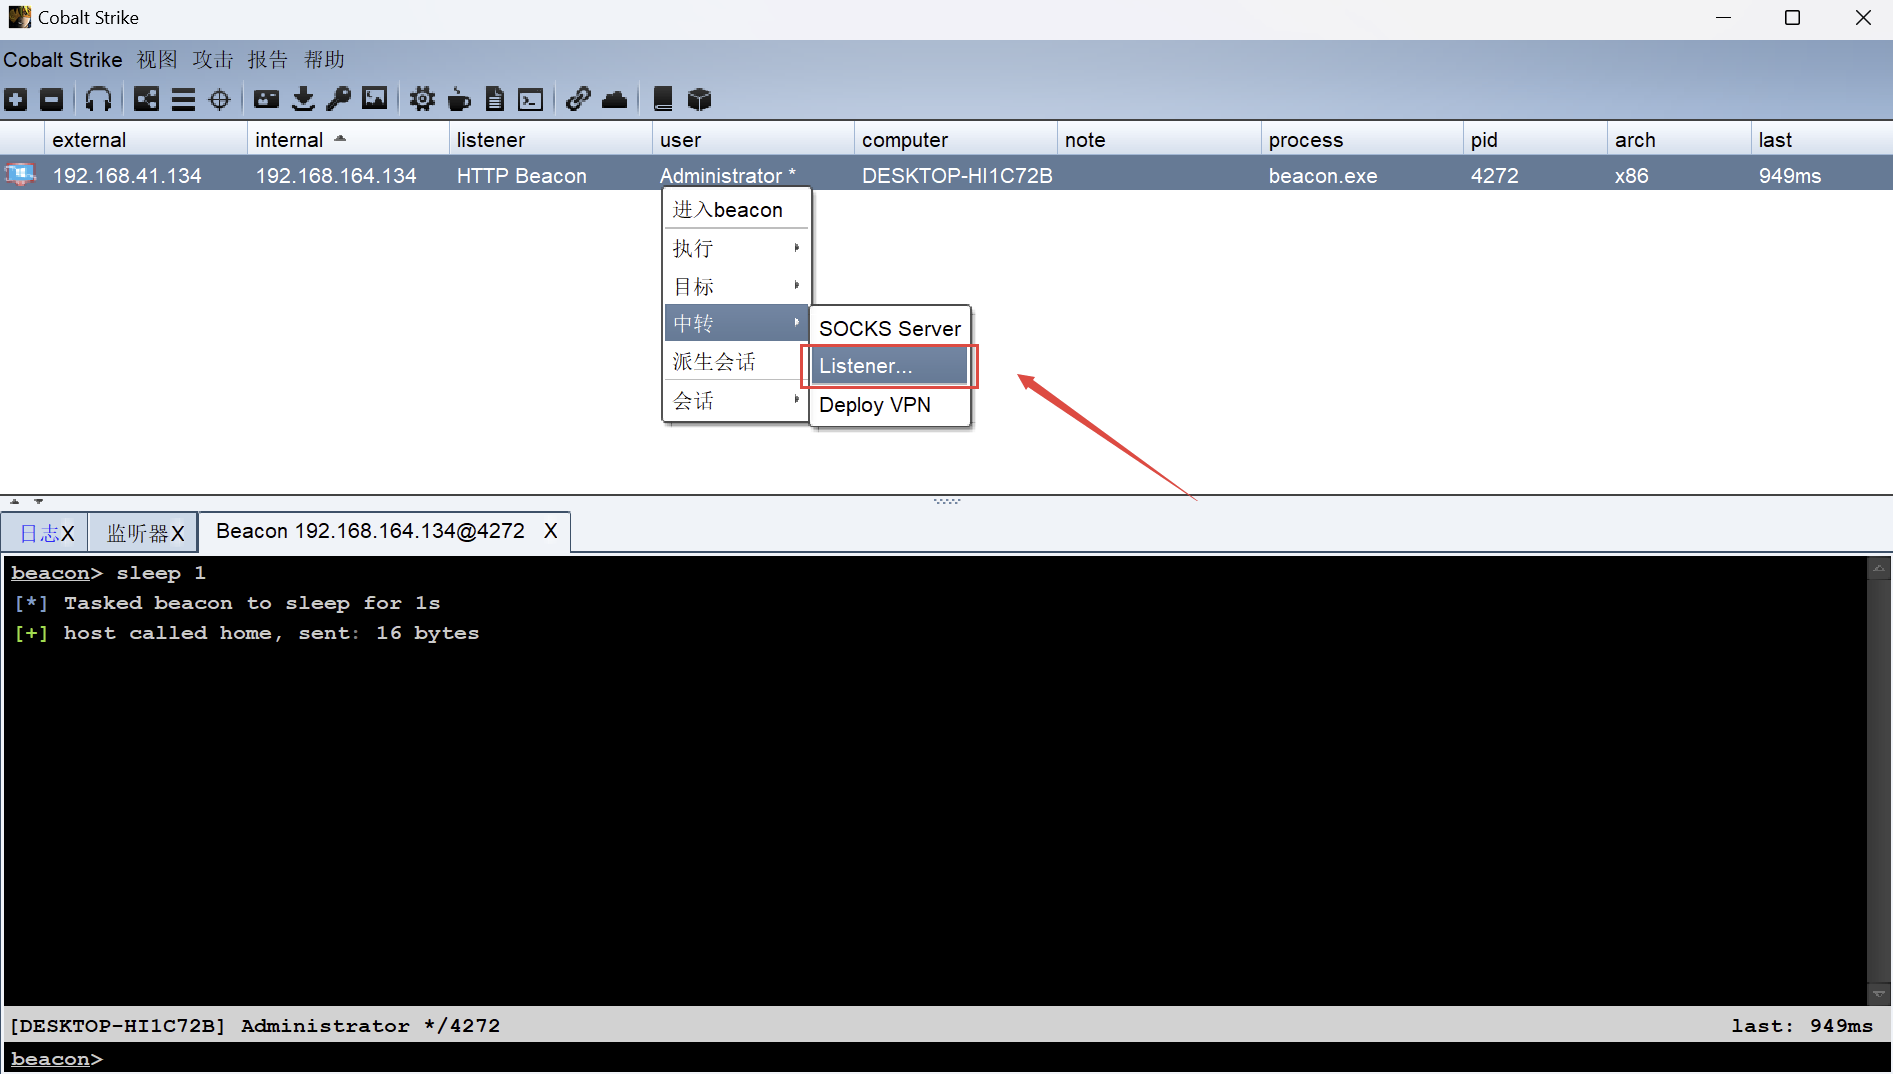Image resolution: width=1893 pixels, height=1074 pixels.
Task: Click the beacon session computer icon in table
Action: [x=20, y=175]
